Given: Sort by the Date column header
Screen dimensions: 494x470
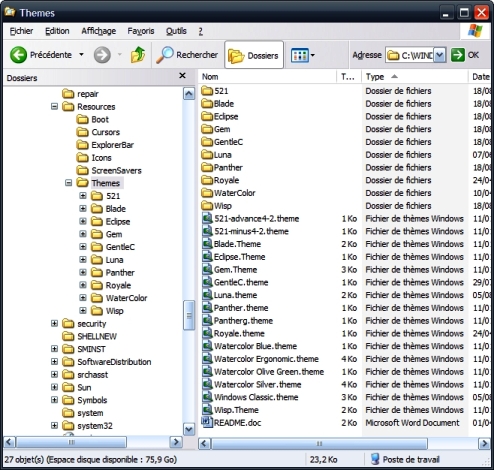Looking at the screenshot, I should tap(481, 77).
